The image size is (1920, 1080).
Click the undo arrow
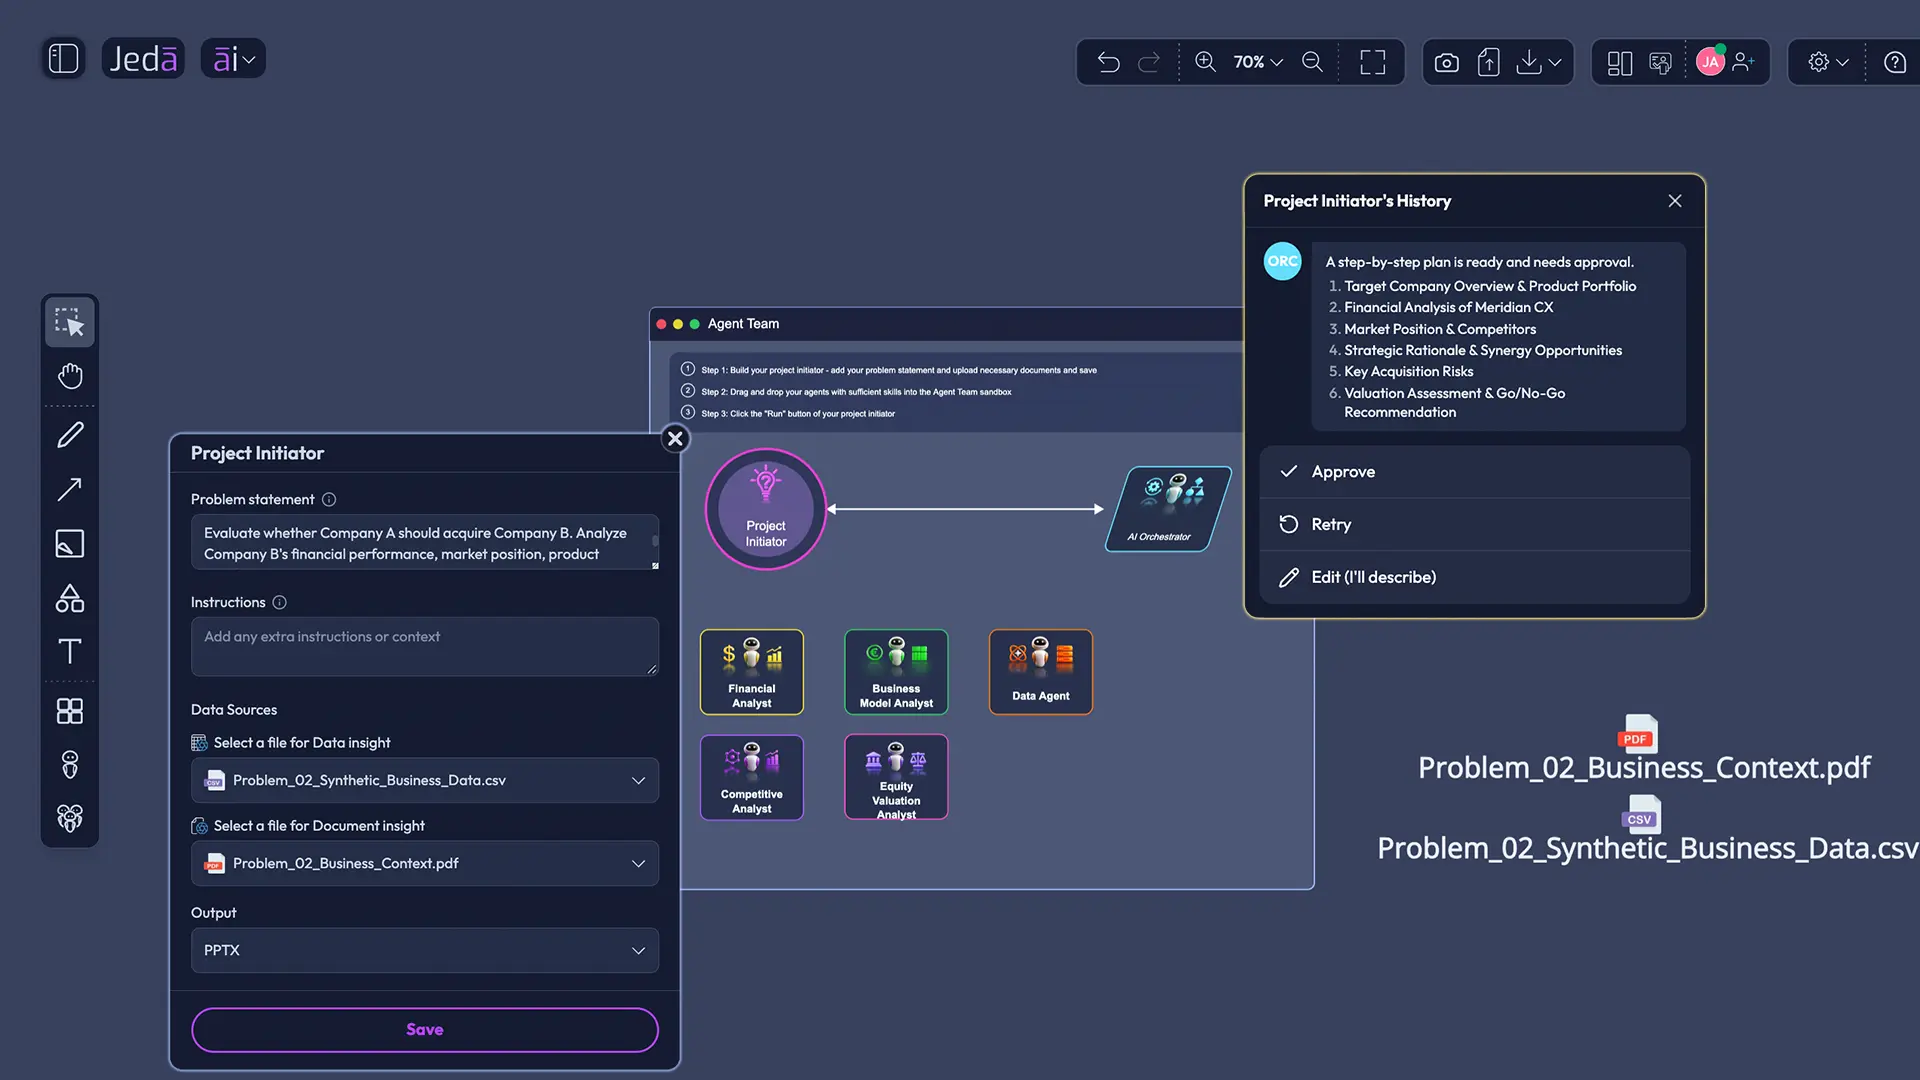[1108, 62]
